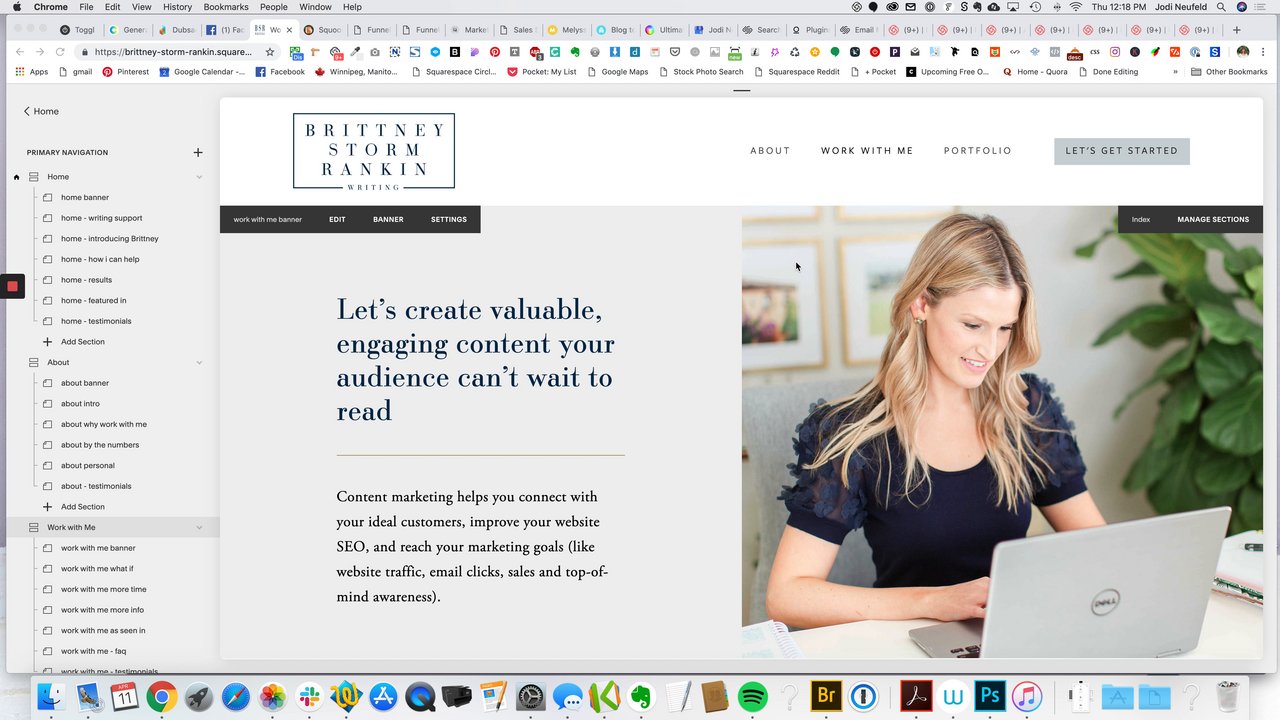Click the red record button on left edge
The height and width of the screenshot is (720, 1280).
click(x=12, y=286)
